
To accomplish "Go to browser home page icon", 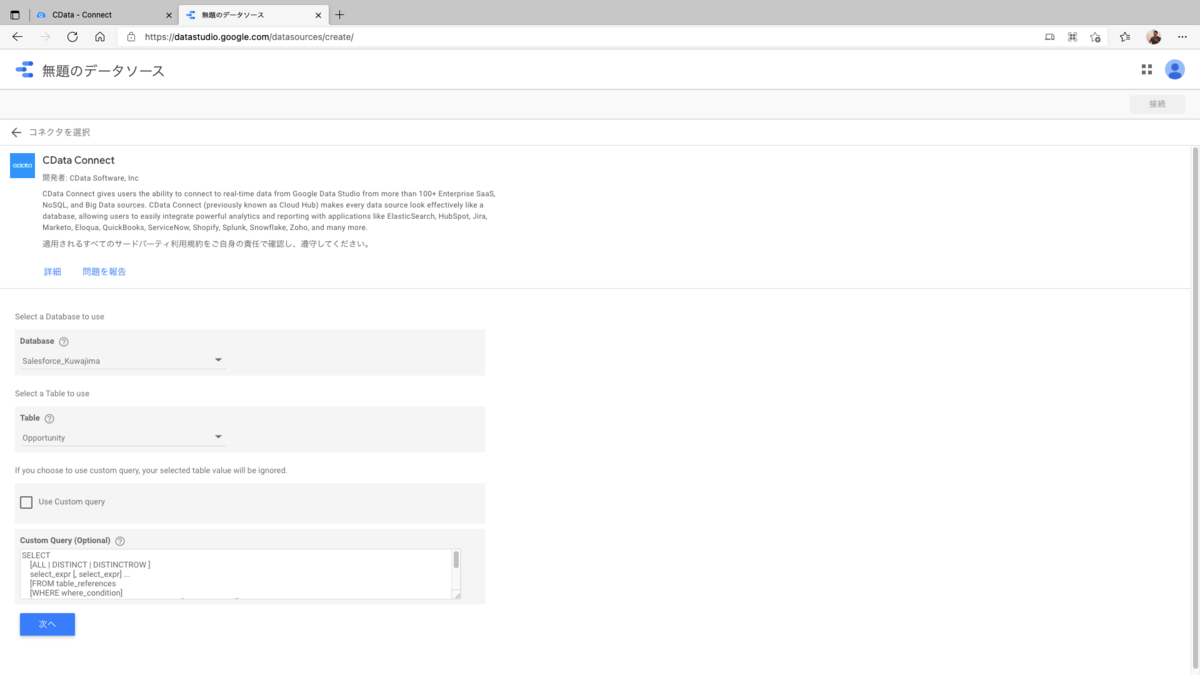I will (100, 36).
